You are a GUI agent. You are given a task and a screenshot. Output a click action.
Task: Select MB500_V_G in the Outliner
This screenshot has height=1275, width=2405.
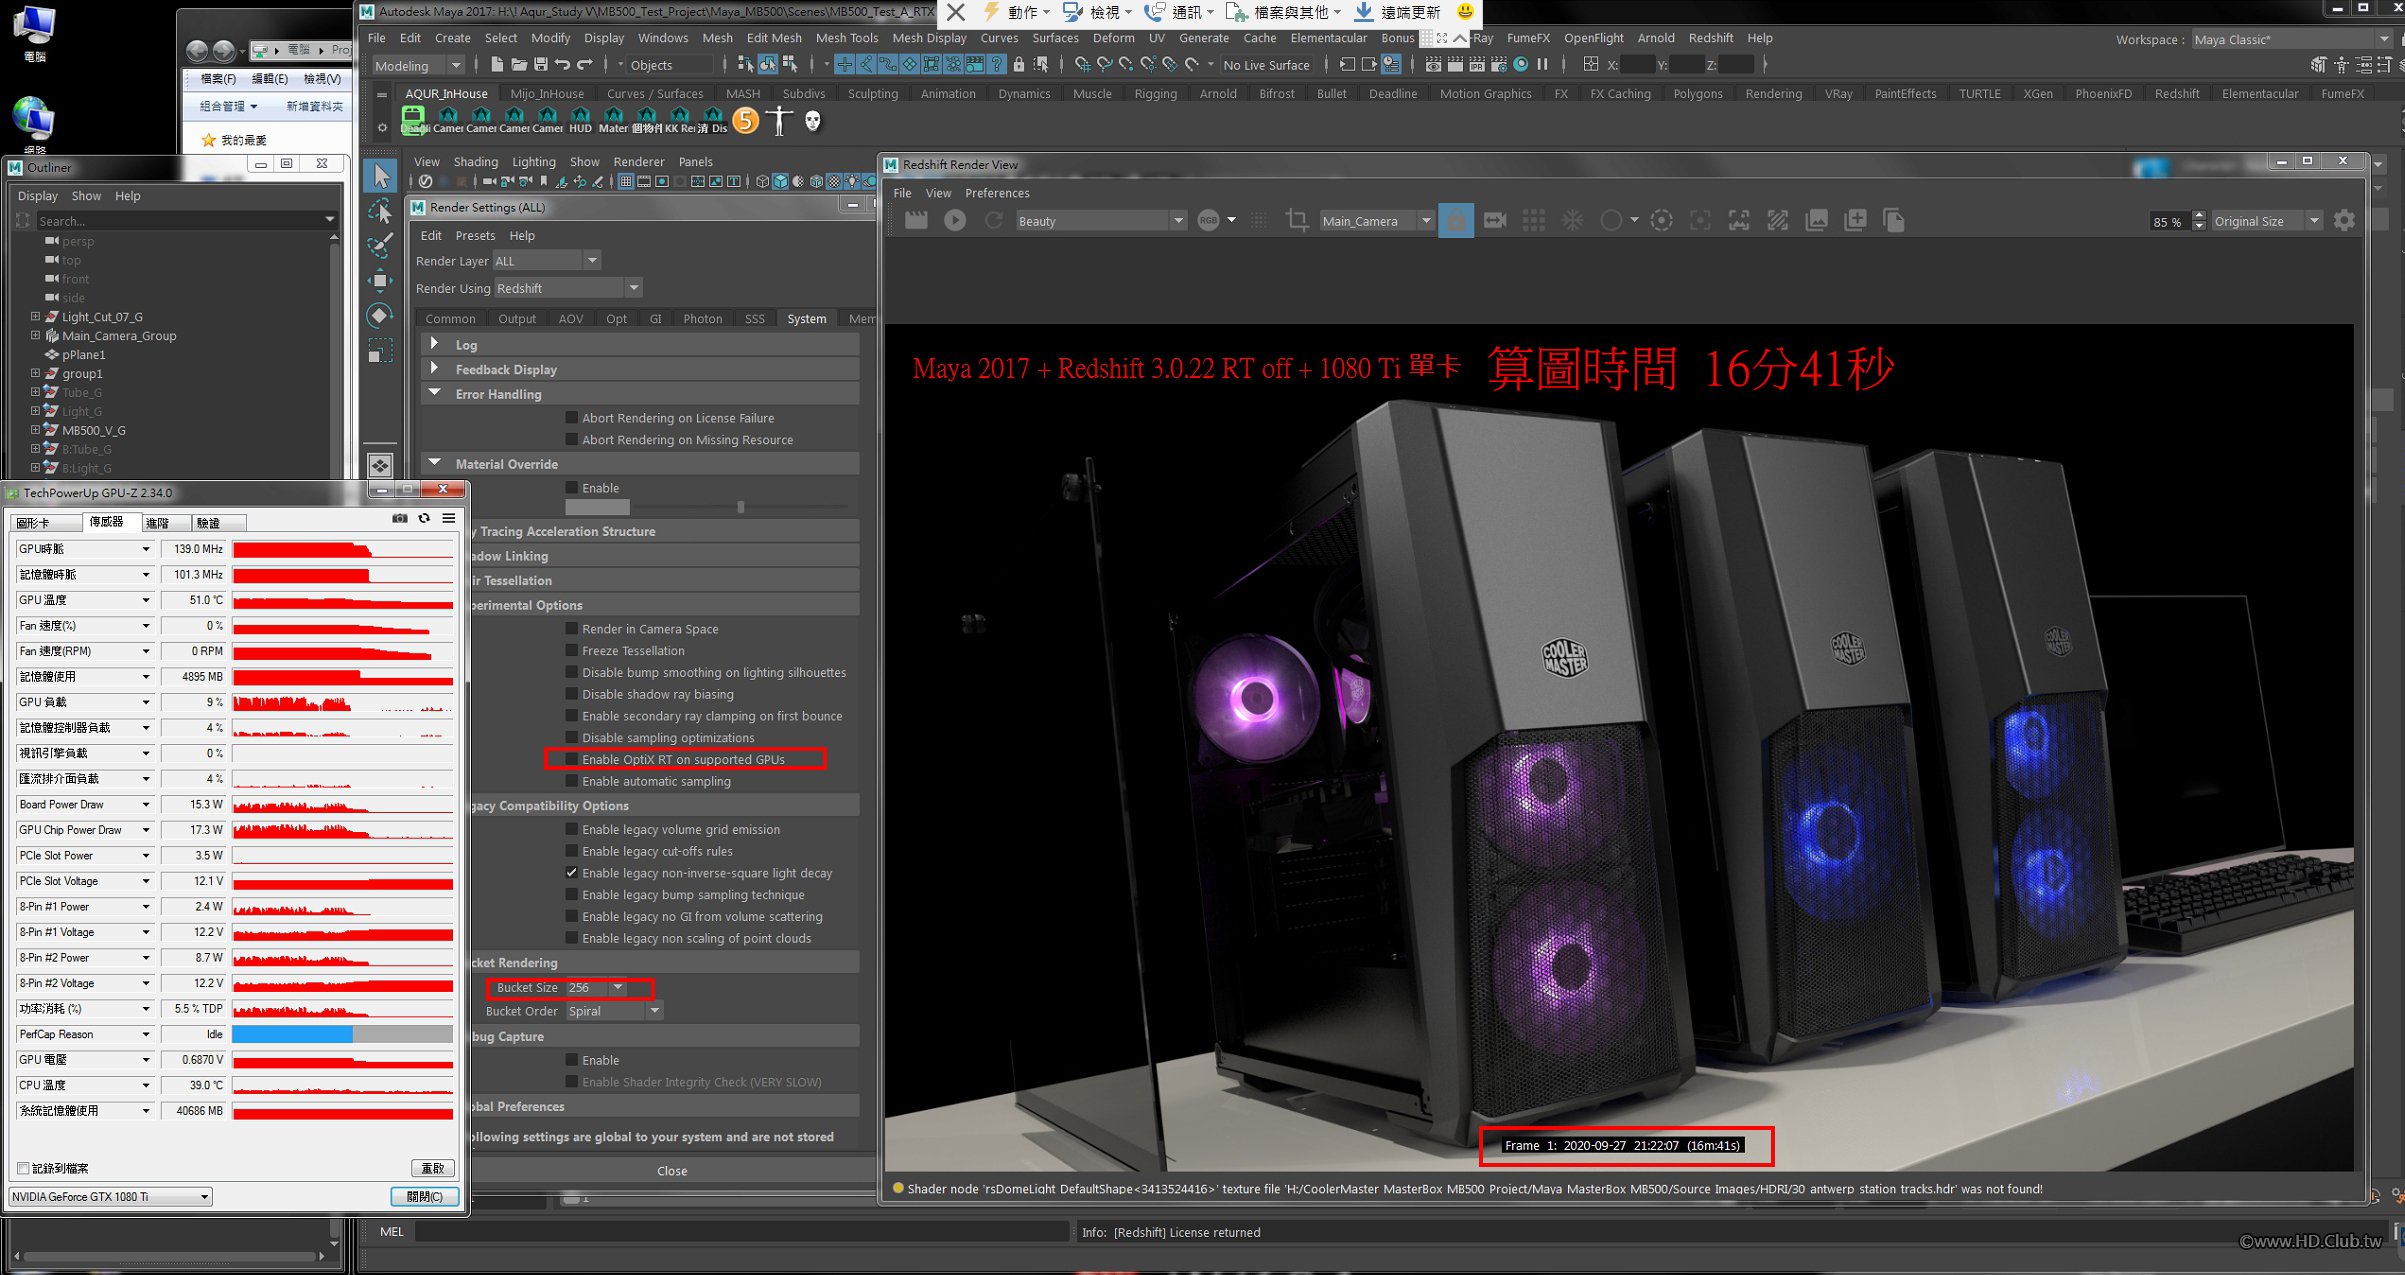(93, 430)
